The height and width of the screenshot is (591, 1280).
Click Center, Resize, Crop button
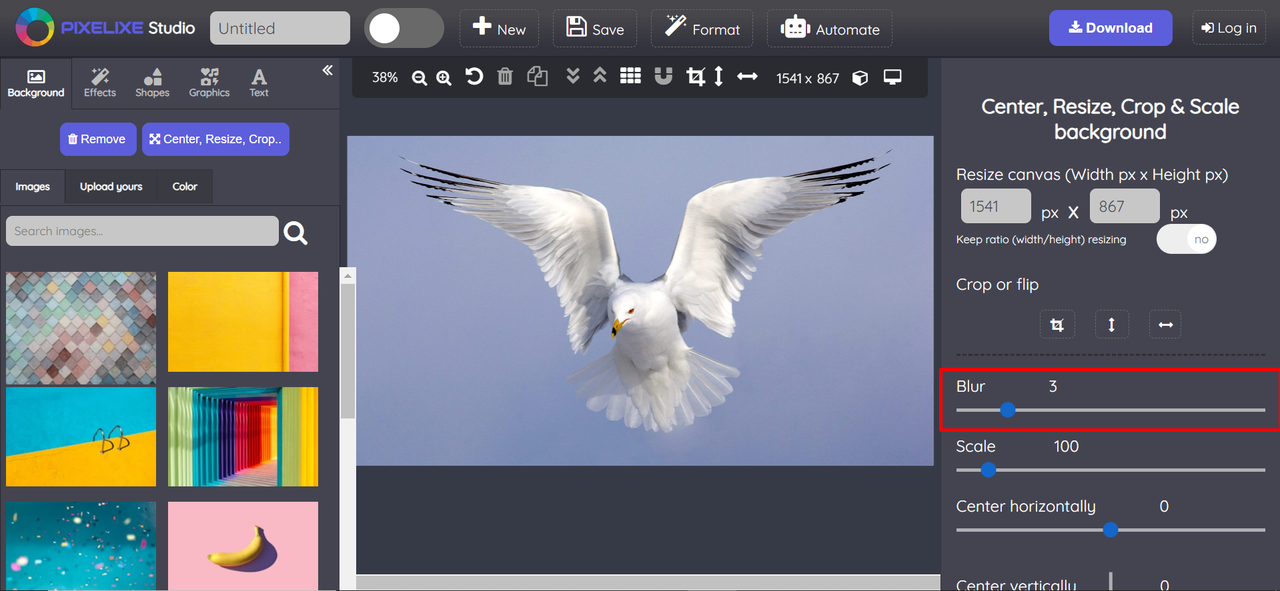coord(216,139)
